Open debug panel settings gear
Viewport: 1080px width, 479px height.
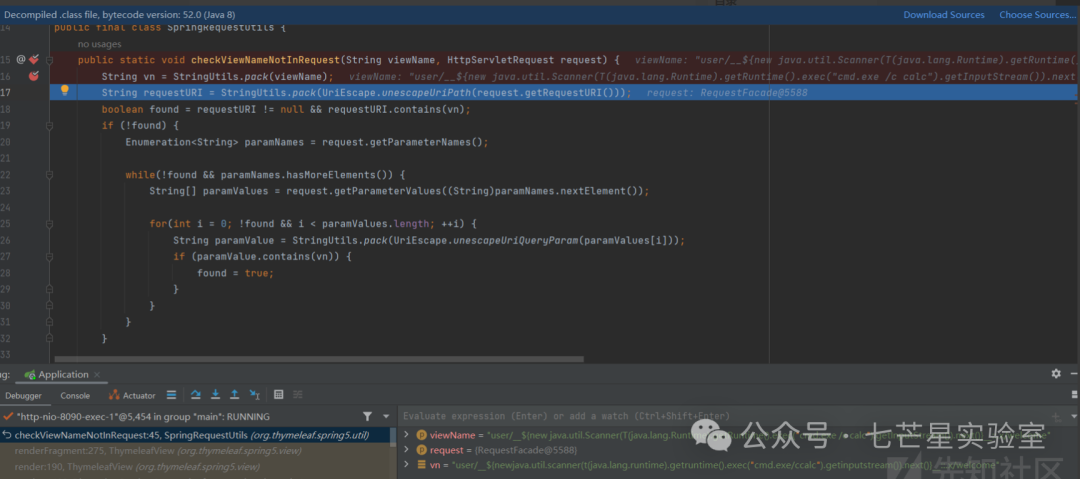1056,374
